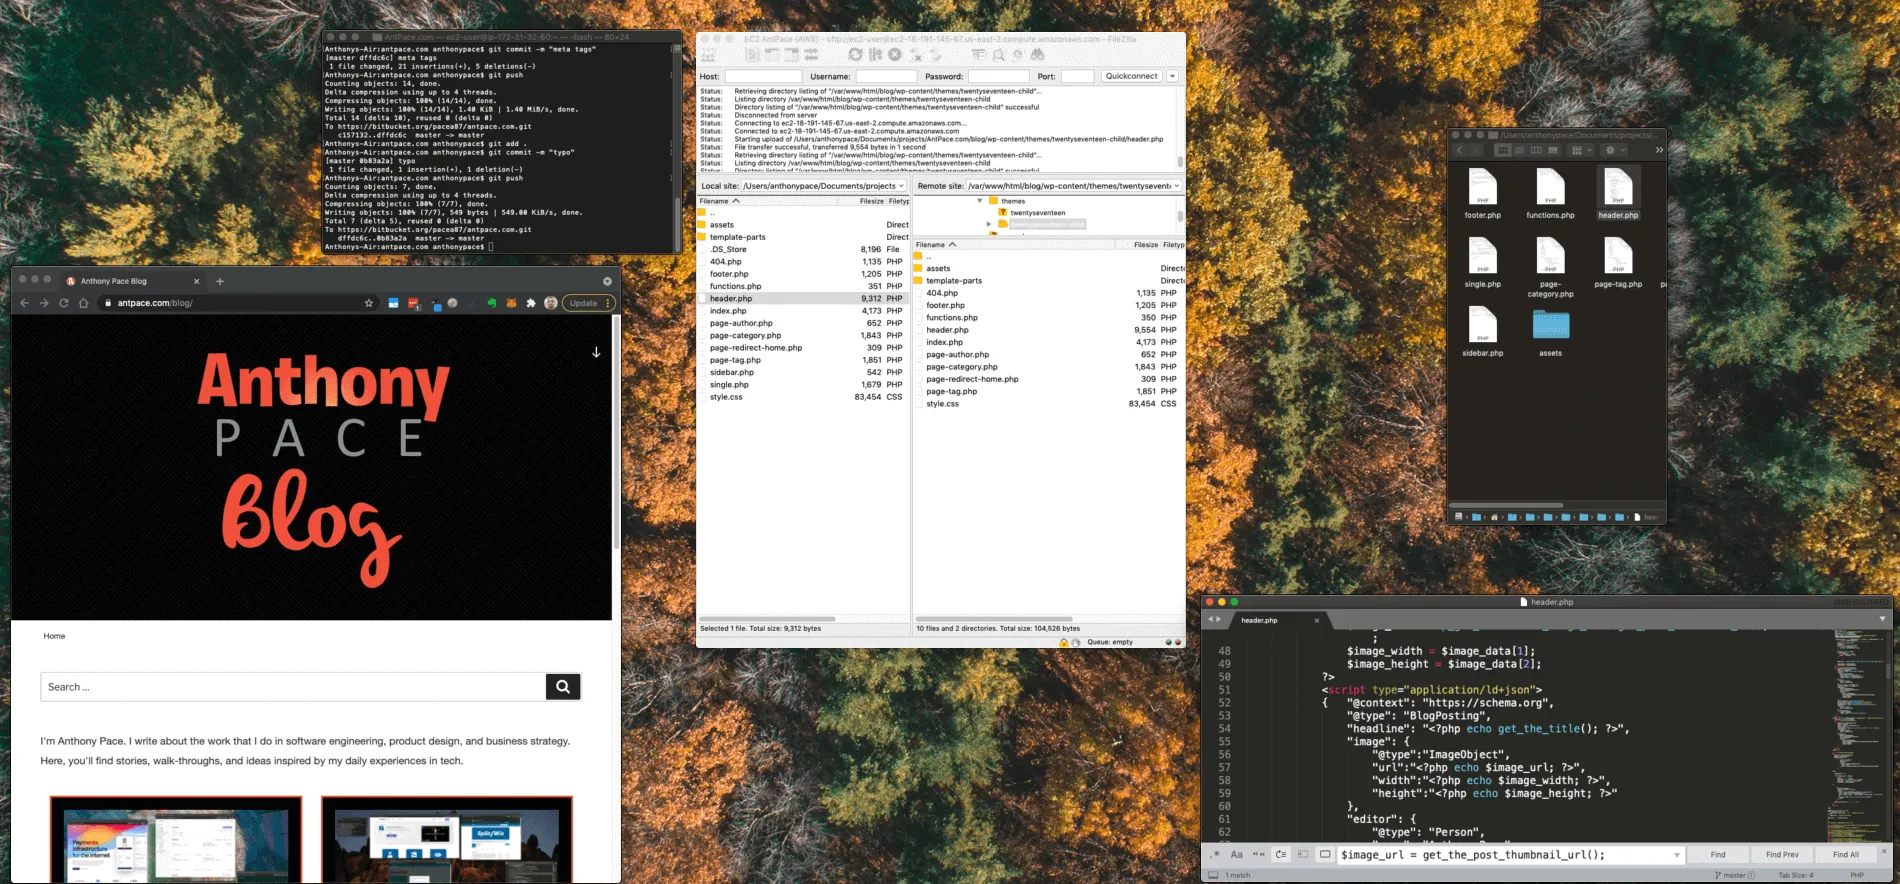
Task: Bookmark the page with the star icon
Action: (x=369, y=303)
